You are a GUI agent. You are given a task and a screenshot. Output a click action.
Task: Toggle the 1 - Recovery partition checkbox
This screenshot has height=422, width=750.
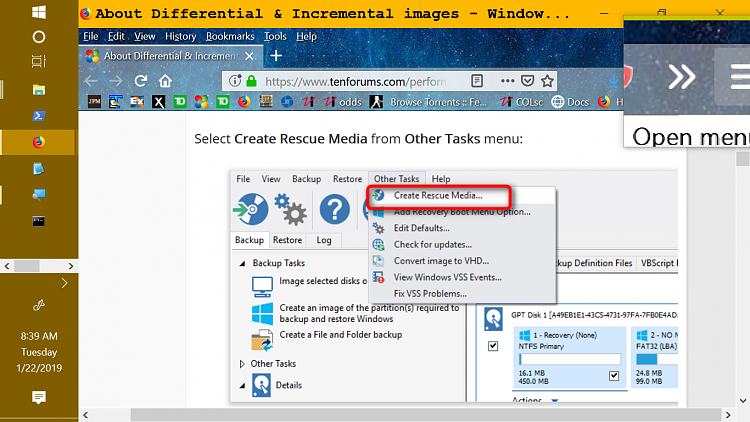[x=614, y=376]
